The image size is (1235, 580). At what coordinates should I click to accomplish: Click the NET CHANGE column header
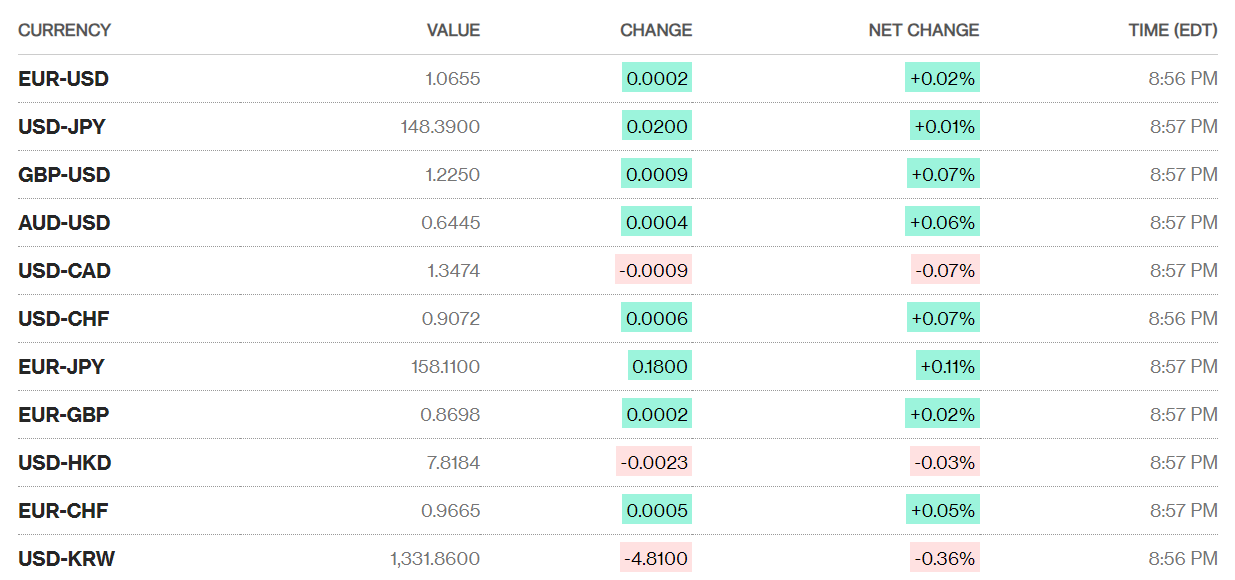[923, 31]
